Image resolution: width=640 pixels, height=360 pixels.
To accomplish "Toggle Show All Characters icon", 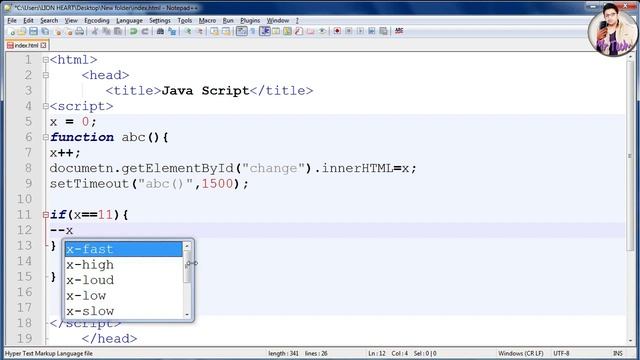I will tap(253, 31).
